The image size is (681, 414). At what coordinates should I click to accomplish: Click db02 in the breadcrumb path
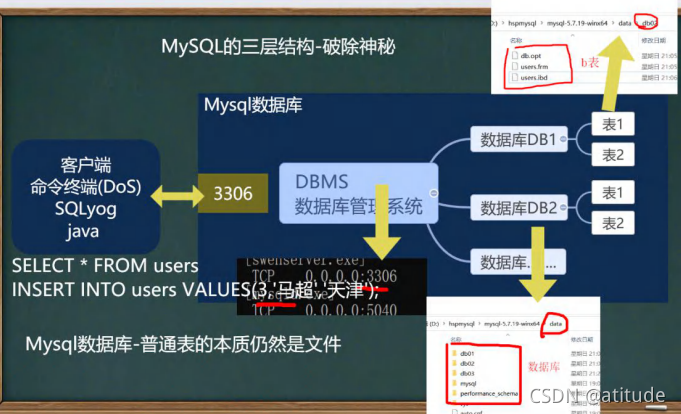(x=649, y=23)
